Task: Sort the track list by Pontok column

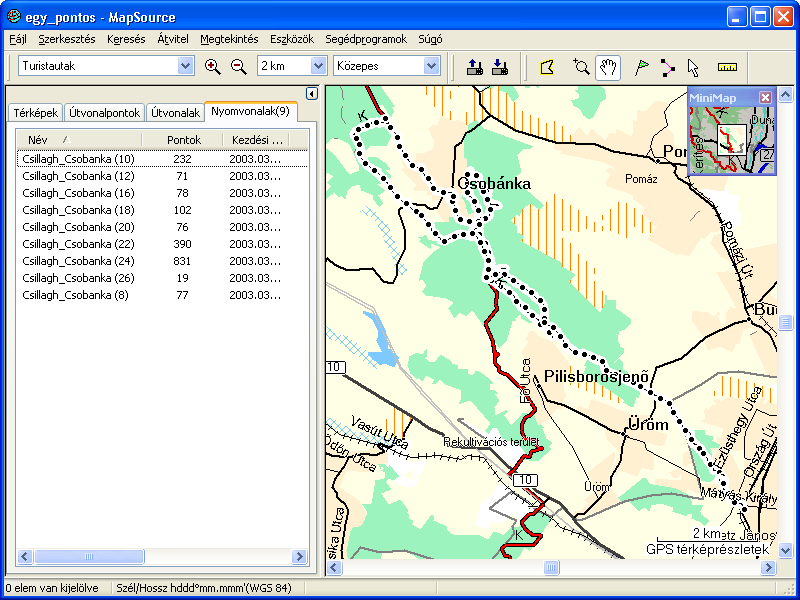Action: [x=184, y=140]
